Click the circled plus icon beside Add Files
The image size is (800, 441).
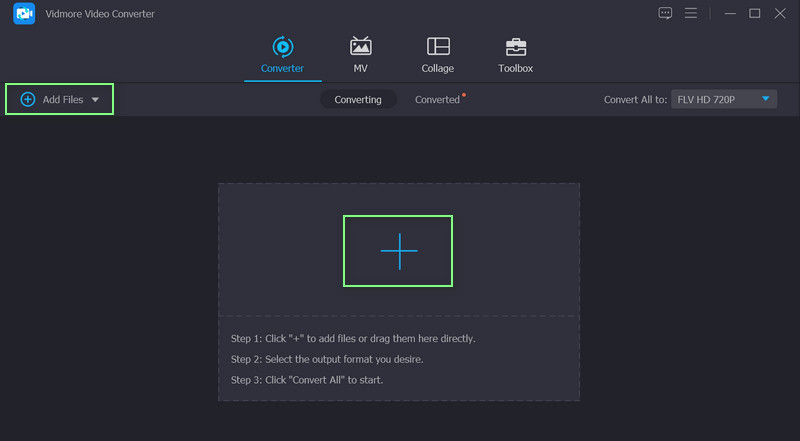pos(27,99)
